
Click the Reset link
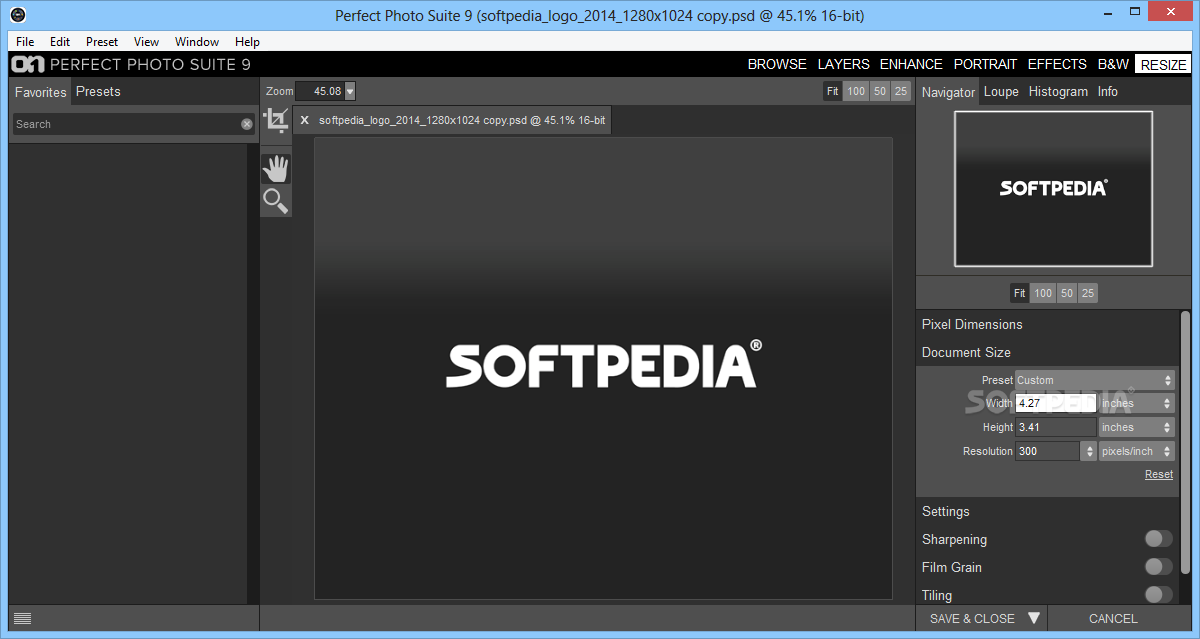pyautogui.click(x=1159, y=474)
